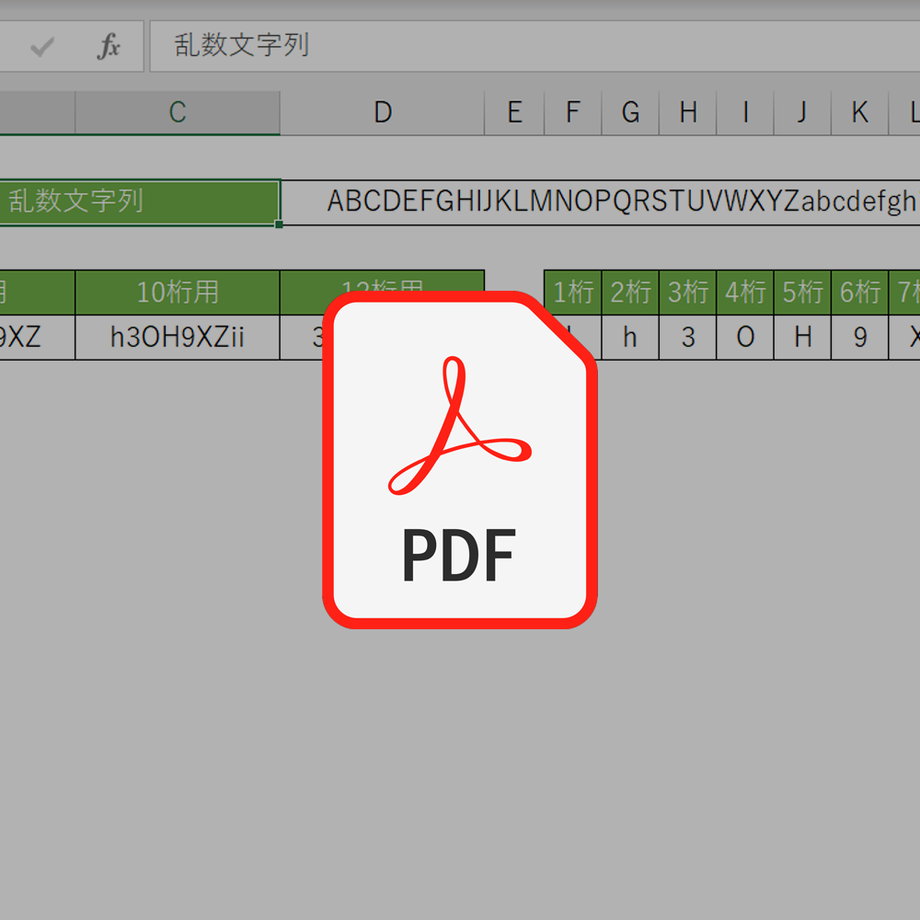The image size is (920, 920).
Task: Select the cell ending in 9XZ
Action: tap(37, 337)
